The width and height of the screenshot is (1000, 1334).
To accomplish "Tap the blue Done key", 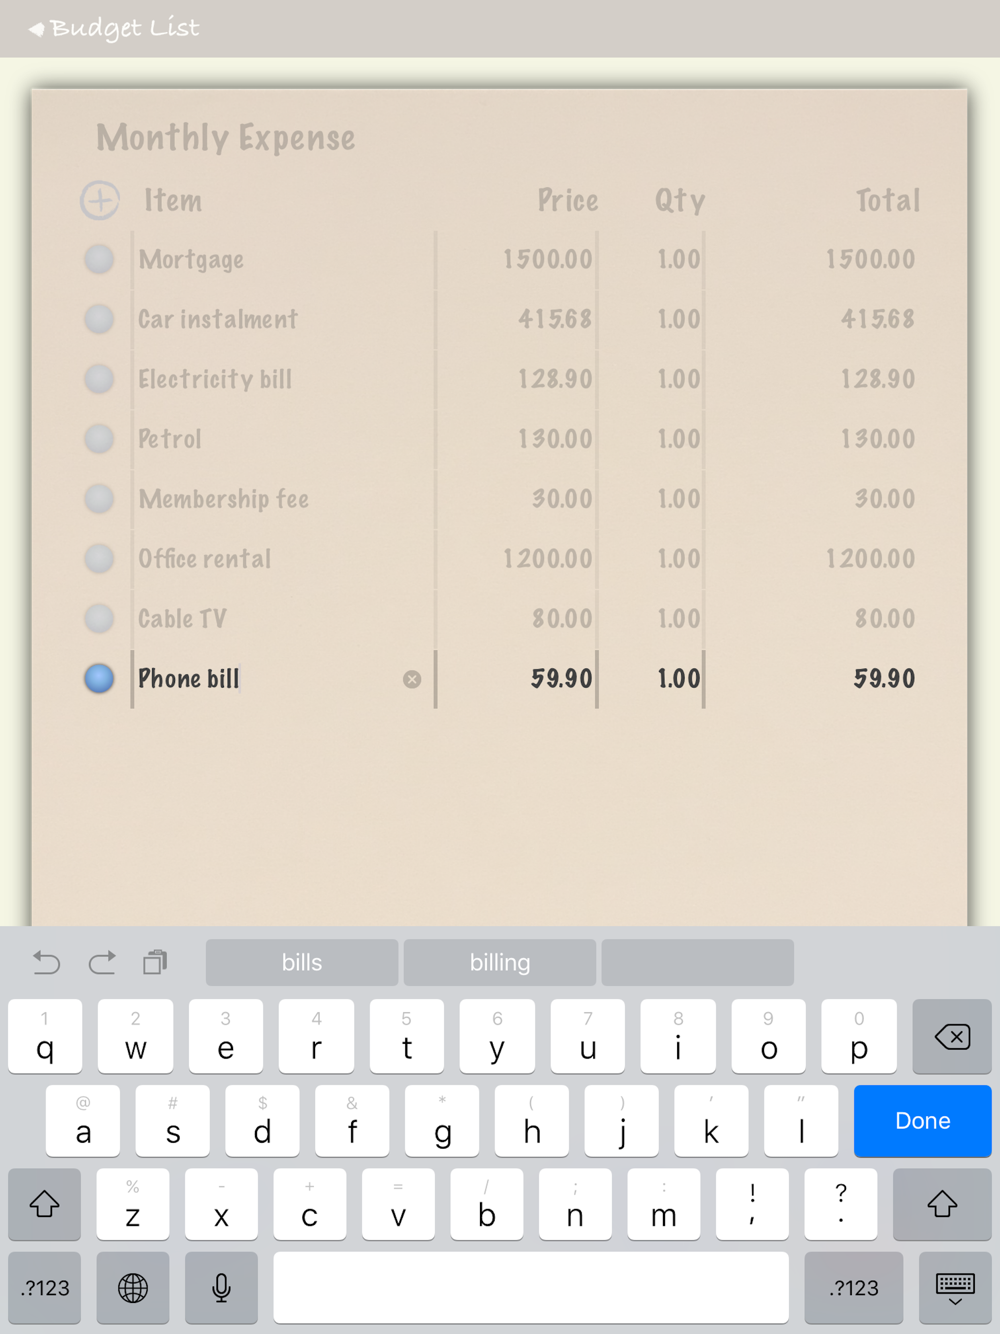I will (x=923, y=1121).
